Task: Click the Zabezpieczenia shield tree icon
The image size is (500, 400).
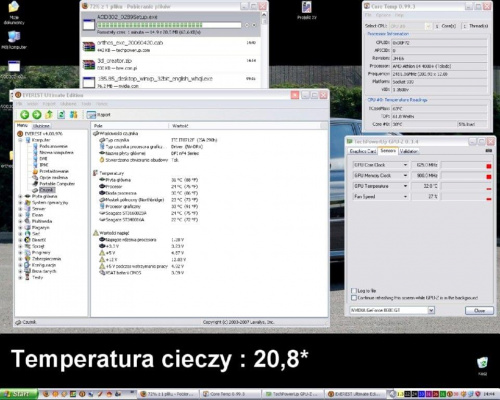Action: click(28, 259)
